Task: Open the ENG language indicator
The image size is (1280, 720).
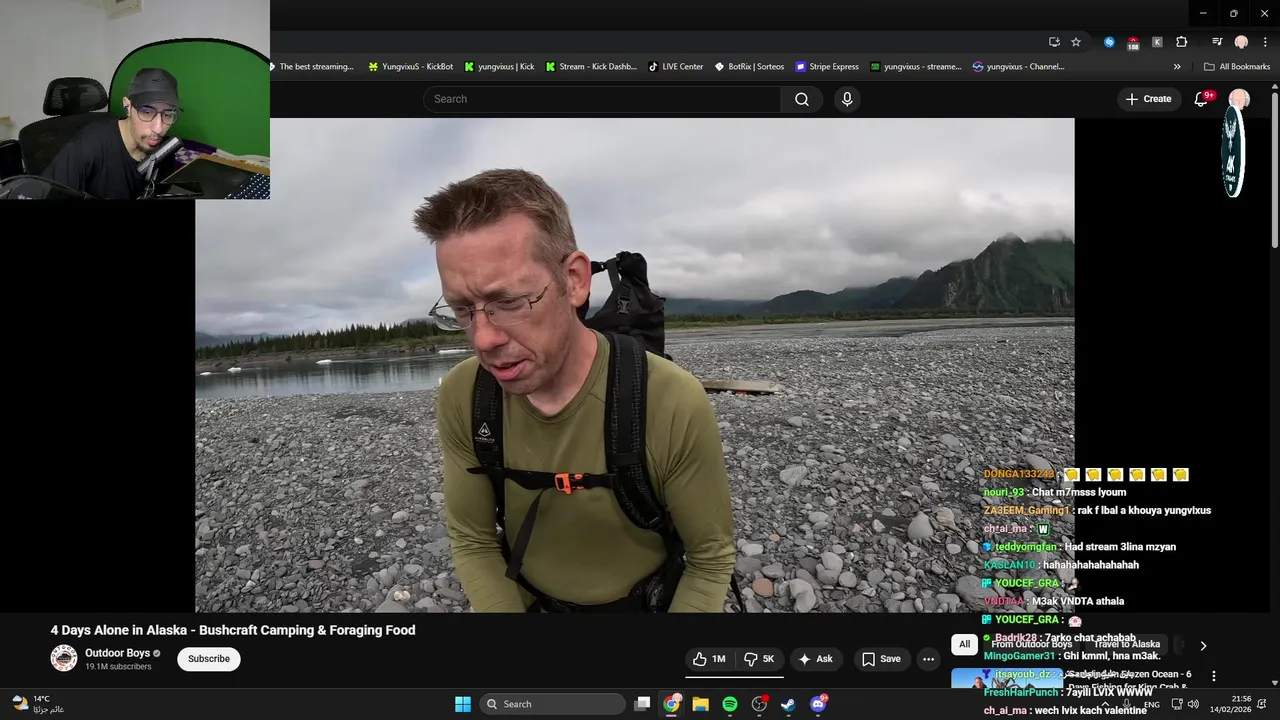Action: click(x=1152, y=704)
